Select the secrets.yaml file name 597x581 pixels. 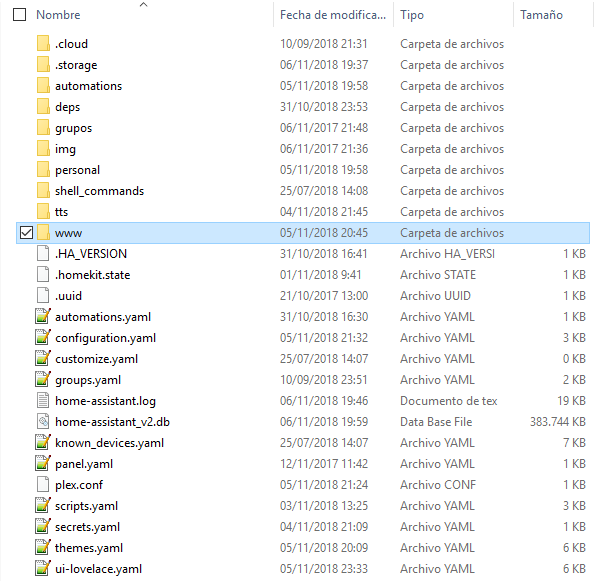87,527
